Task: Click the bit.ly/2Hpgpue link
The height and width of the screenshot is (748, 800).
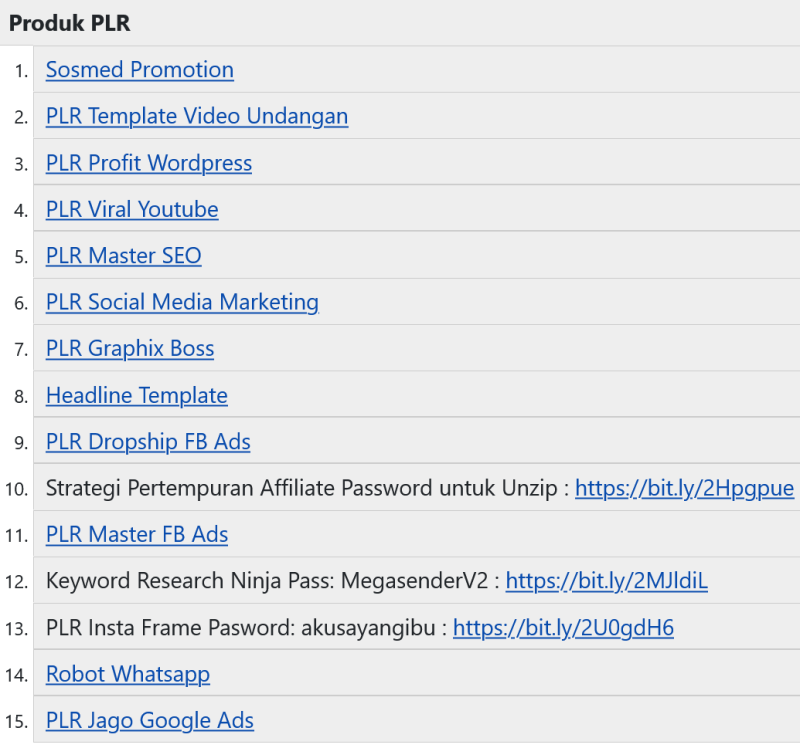Action: coord(685,488)
